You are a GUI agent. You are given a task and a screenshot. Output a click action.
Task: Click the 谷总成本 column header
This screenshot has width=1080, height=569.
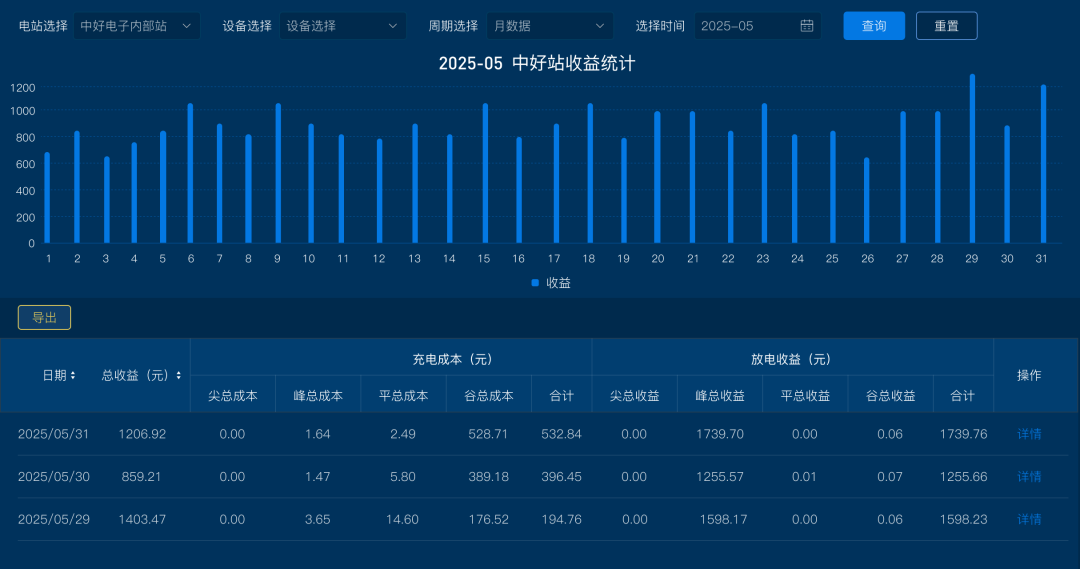click(489, 396)
